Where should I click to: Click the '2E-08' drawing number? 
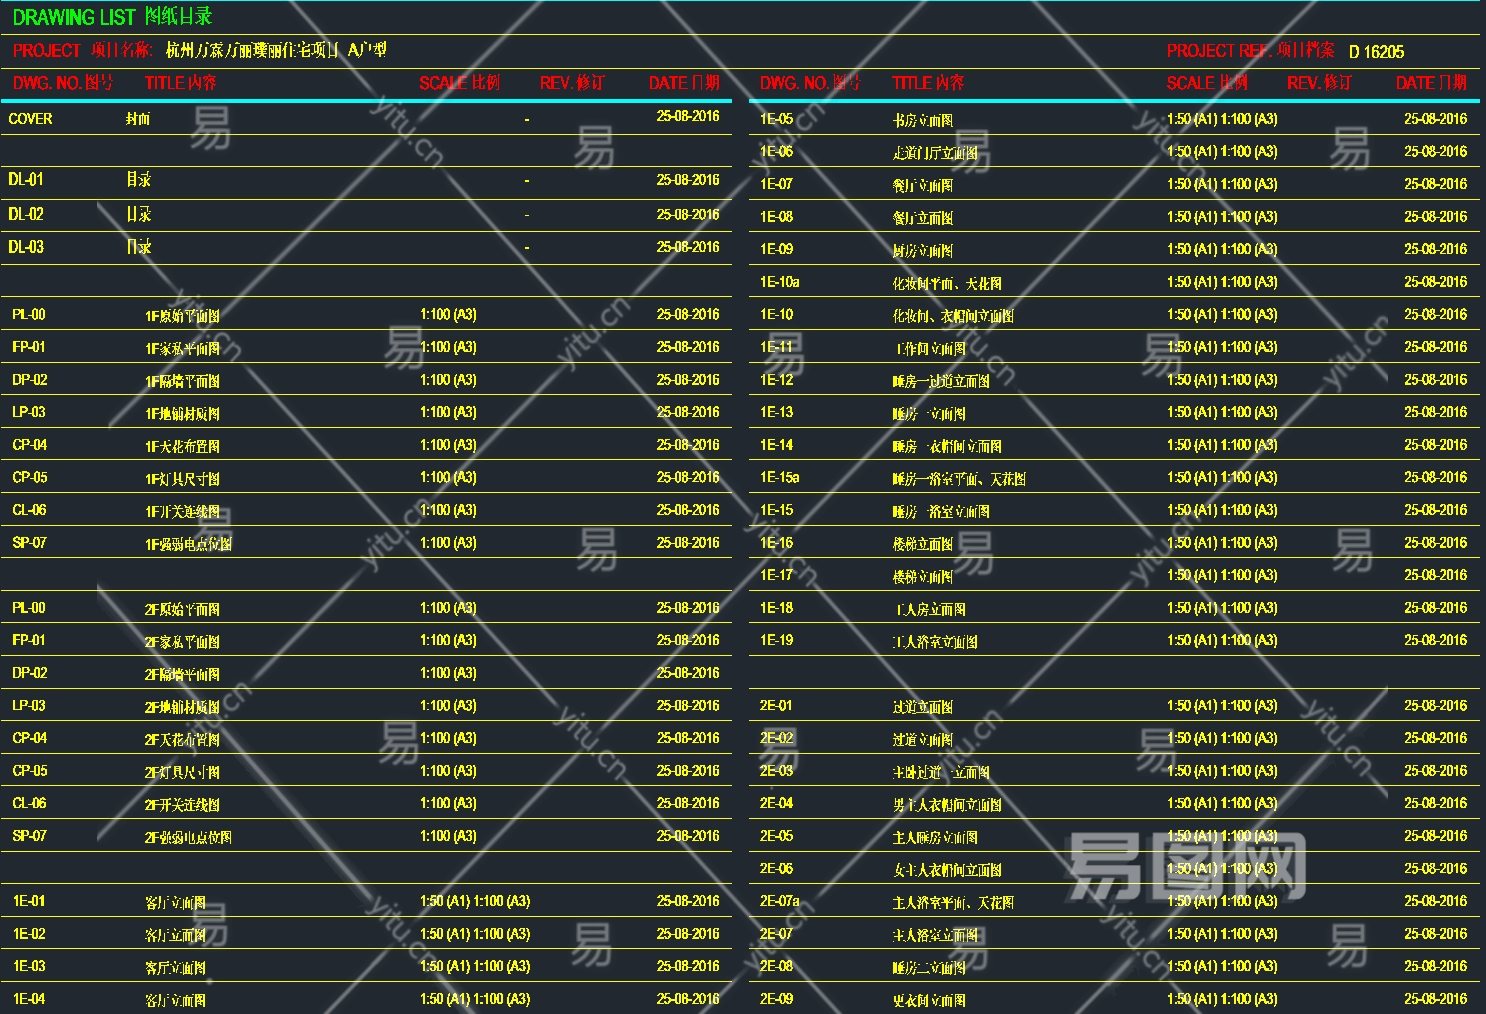(x=776, y=966)
